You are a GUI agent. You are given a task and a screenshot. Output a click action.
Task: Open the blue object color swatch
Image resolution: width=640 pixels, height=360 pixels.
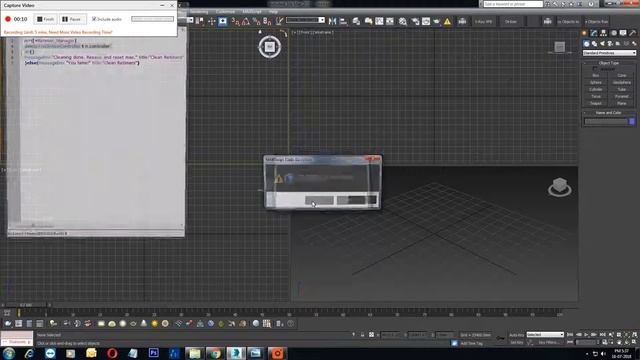[x=632, y=121]
